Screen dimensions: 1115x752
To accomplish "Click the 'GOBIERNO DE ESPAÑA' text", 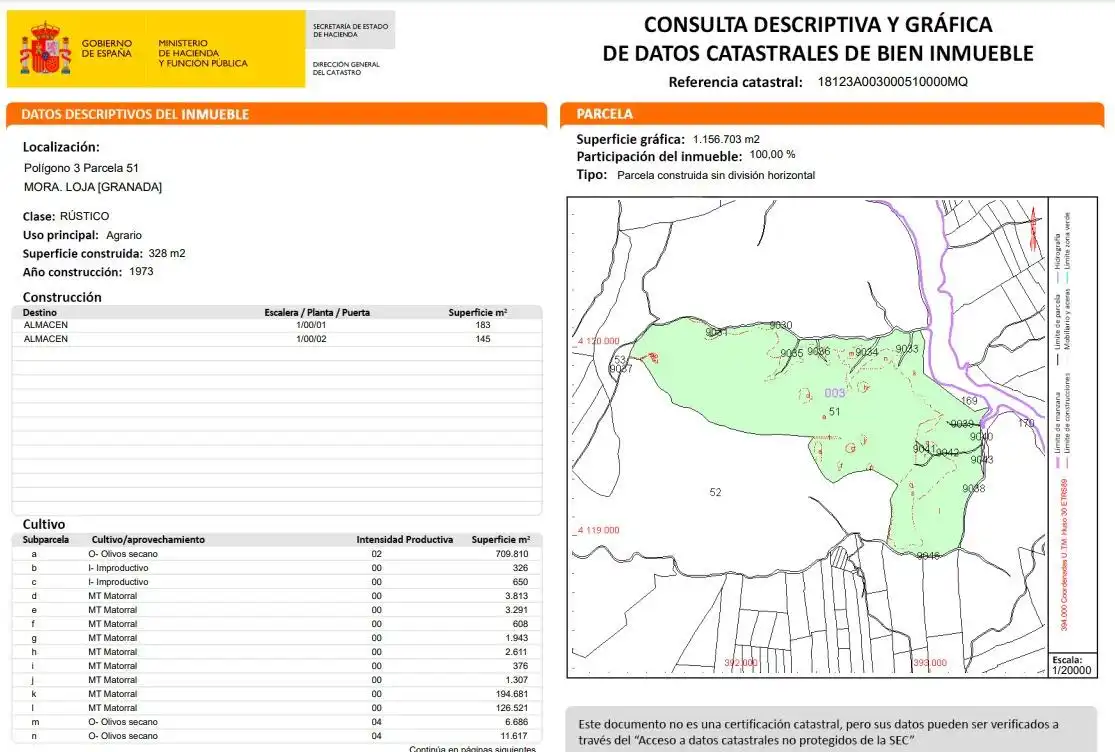I will coord(107,48).
